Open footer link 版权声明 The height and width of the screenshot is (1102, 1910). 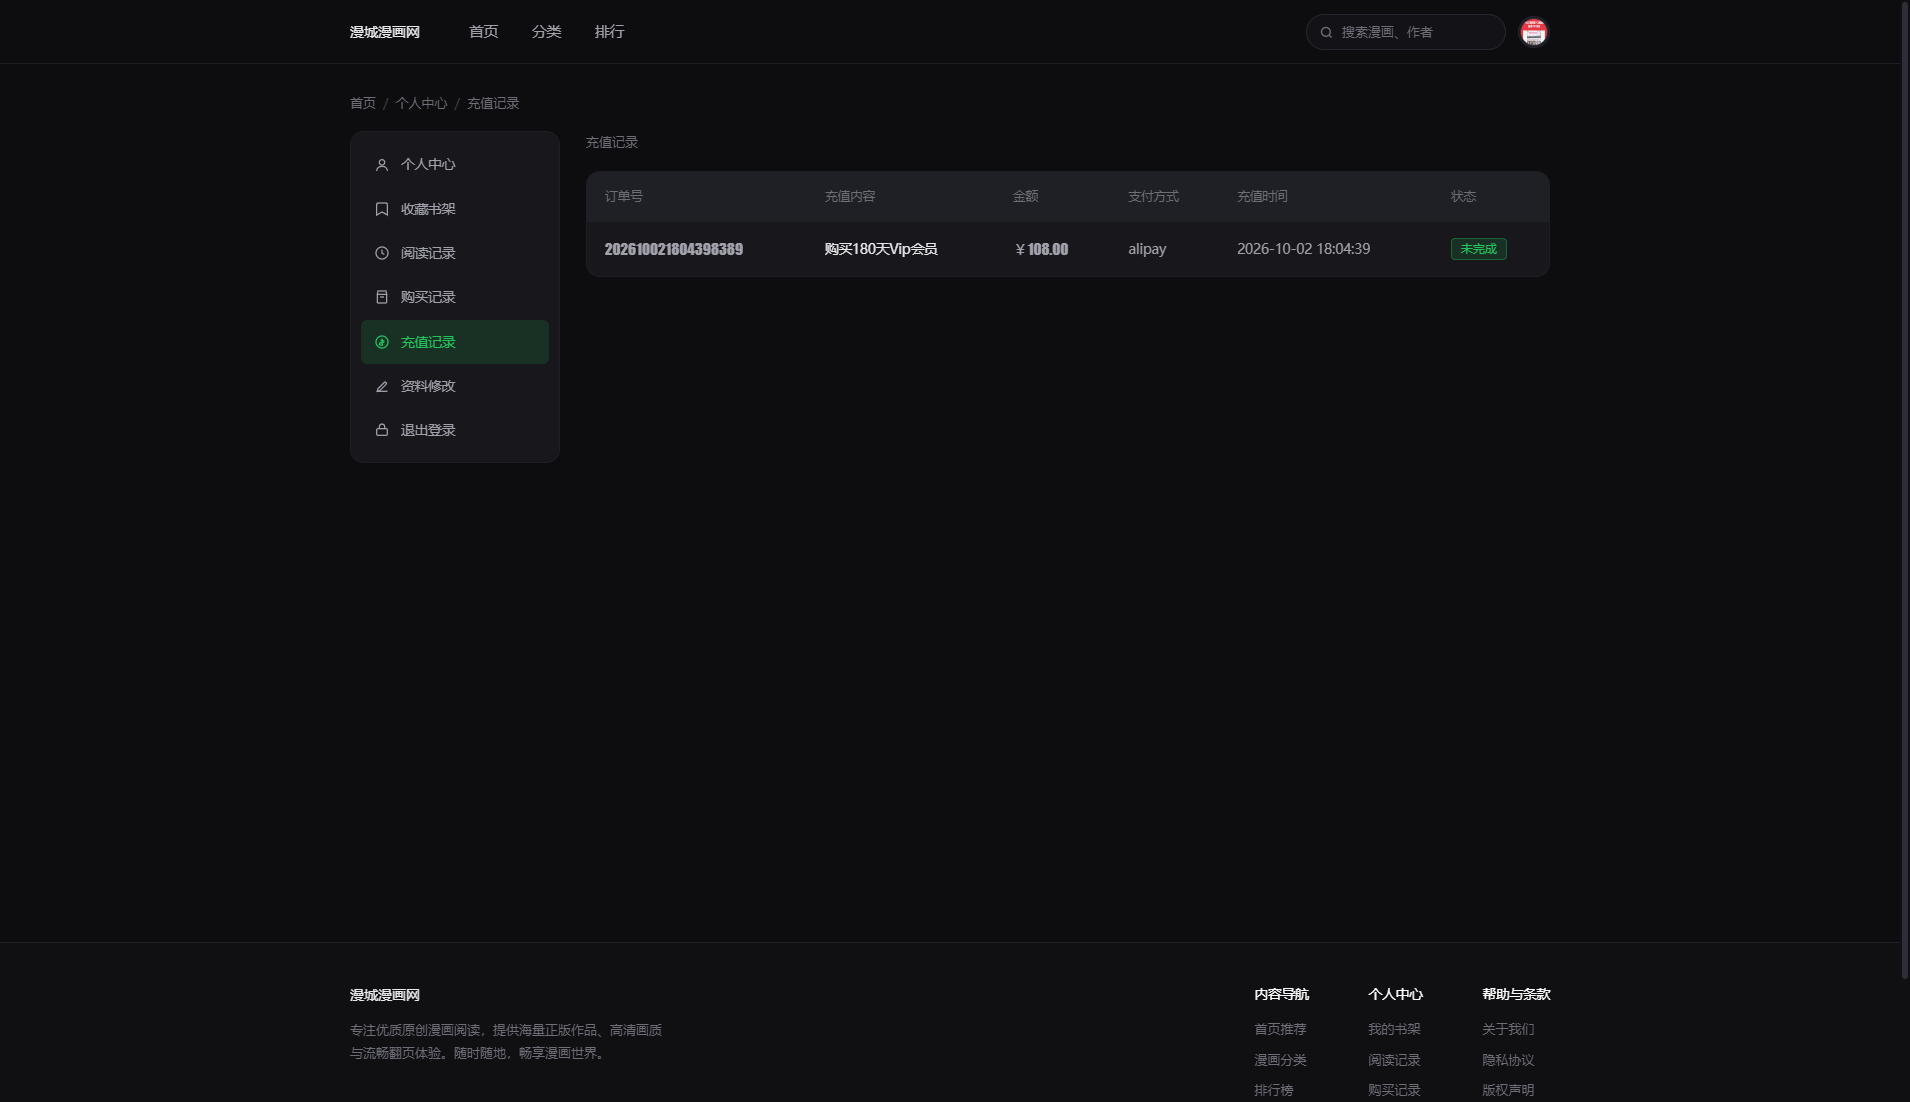(1508, 1090)
